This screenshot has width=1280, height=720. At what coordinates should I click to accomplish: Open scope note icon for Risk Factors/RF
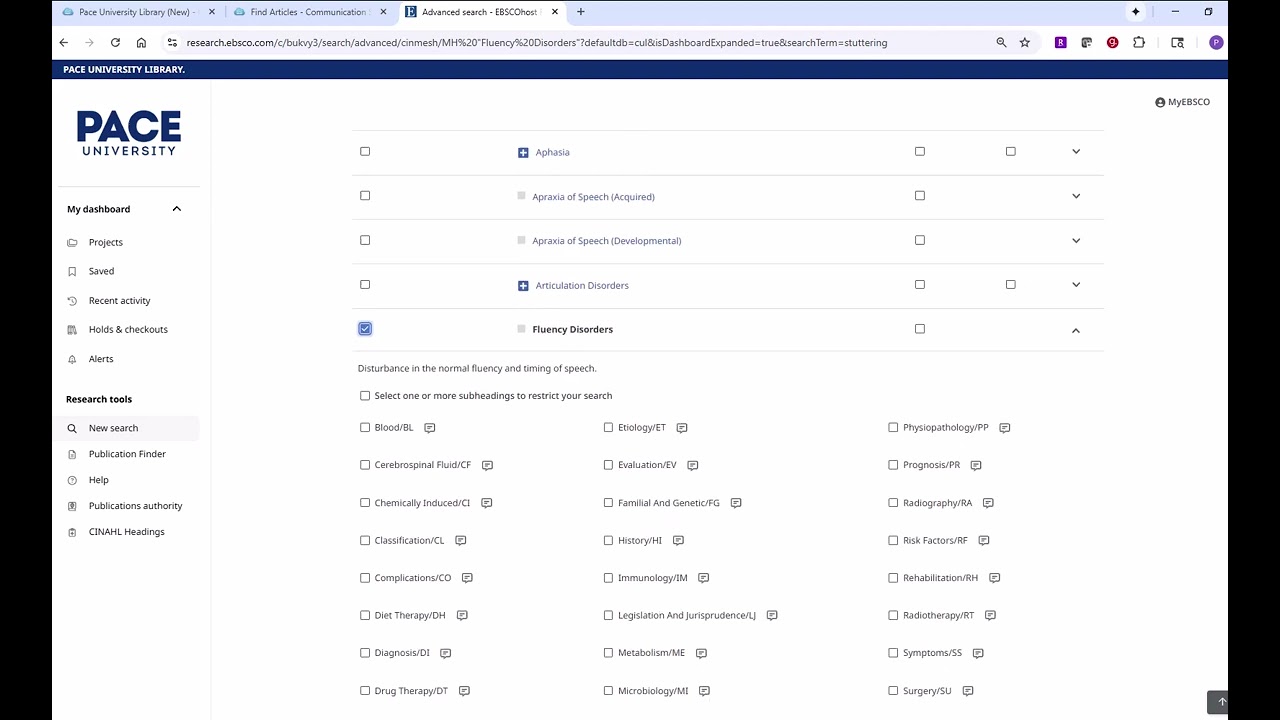pyautogui.click(x=984, y=541)
